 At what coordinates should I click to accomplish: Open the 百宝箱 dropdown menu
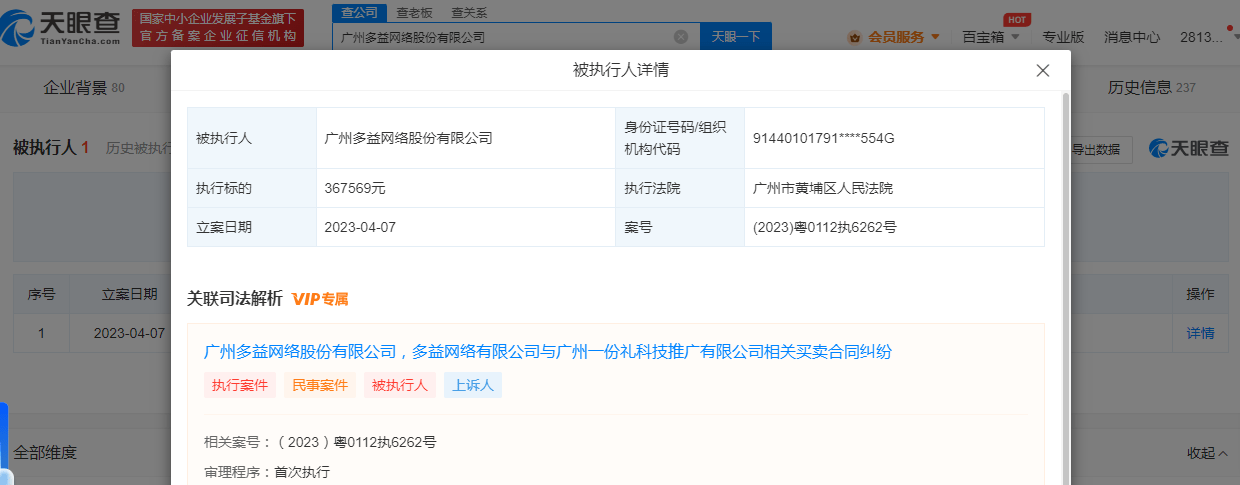tap(991, 37)
